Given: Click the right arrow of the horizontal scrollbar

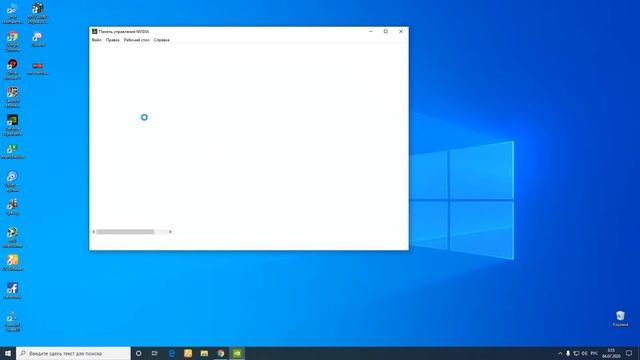Looking at the screenshot, I should [170, 232].
